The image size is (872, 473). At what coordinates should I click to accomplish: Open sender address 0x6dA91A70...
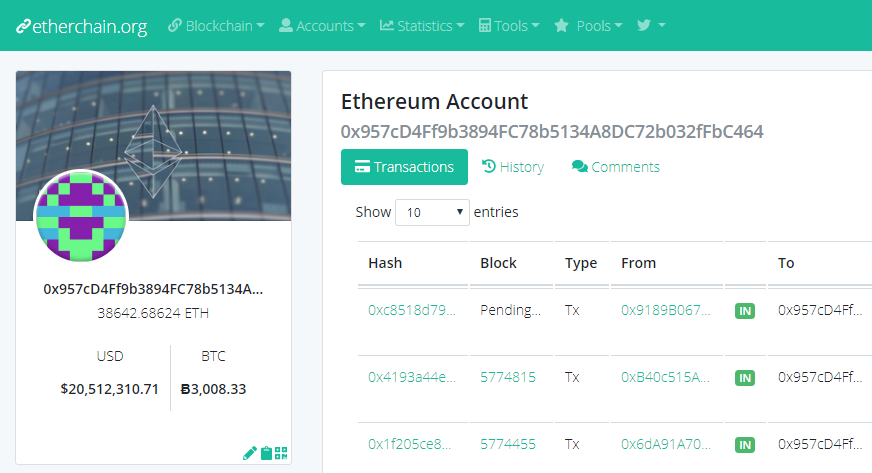click(x=666, y=444)
